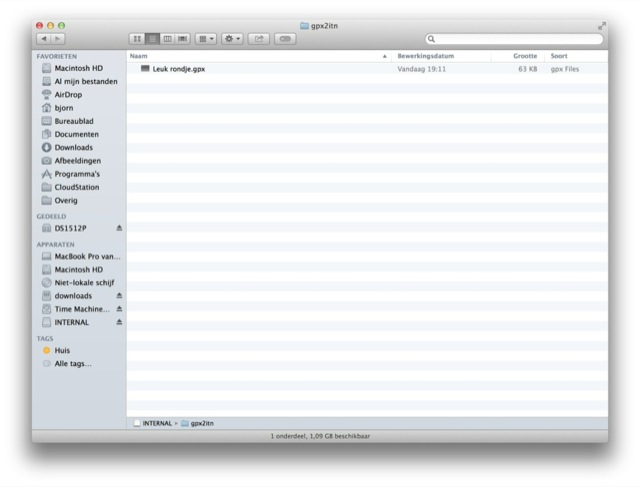Toggle the sort direction arrow in Naam header
Image resolution: width=640 pixels, height=487 pixels.
click(384, 56)
